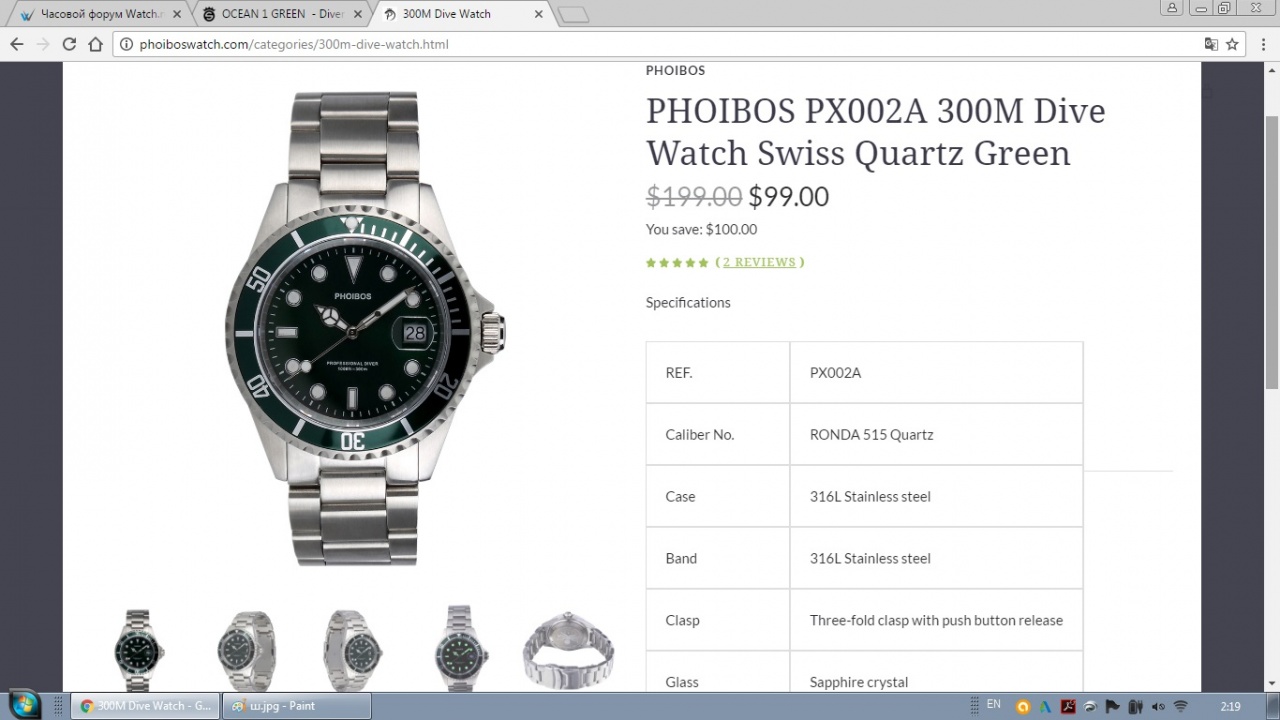Select the caseback watch thumbnail
The width and height of the screenshot is (1280, 720).
pos(568,649)
